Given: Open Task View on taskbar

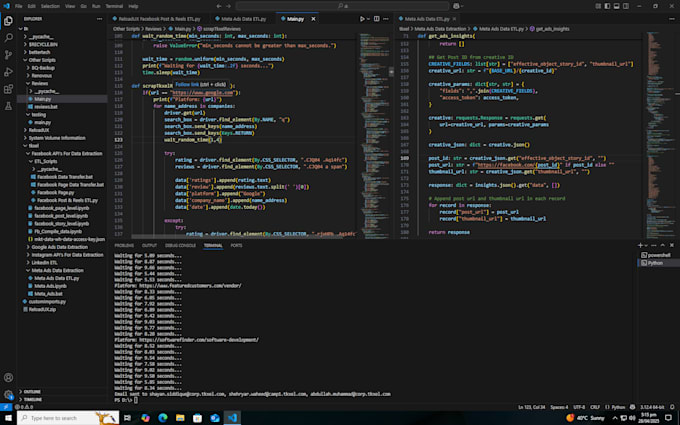Looking at the screenshot, I should (127, 418).
